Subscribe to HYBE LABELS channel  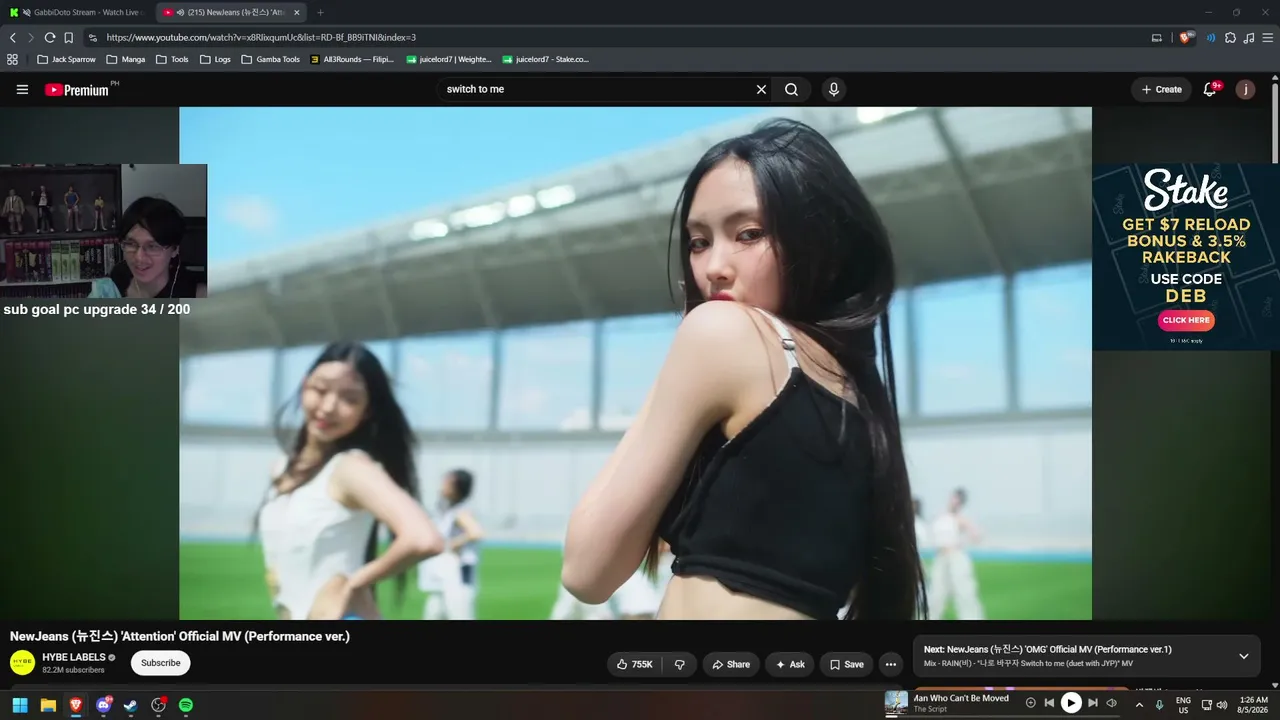160,663
